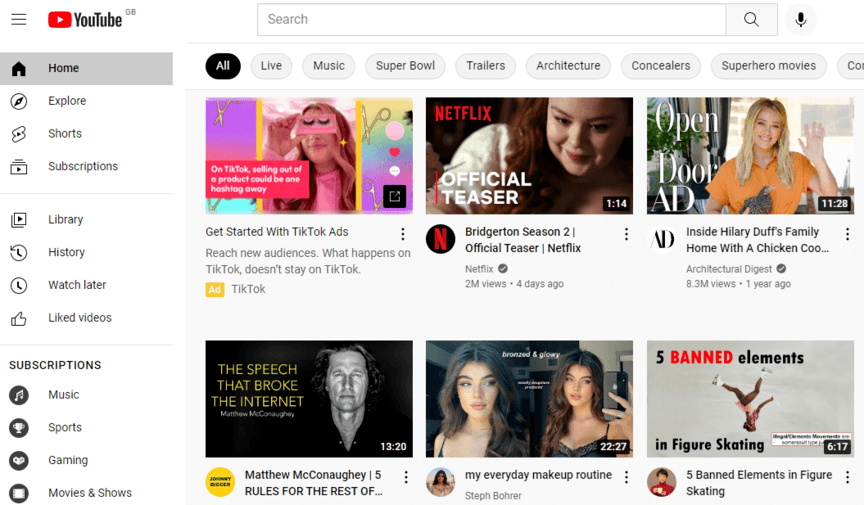864x505 pixels.
Task: Click the Home icon in sidebar
Action: (19, 68)
